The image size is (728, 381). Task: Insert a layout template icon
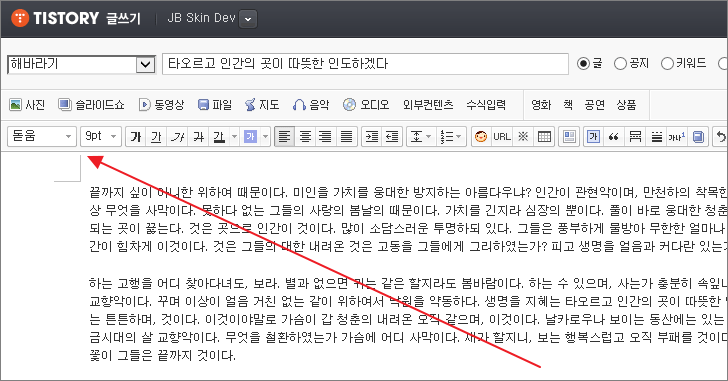569,137
